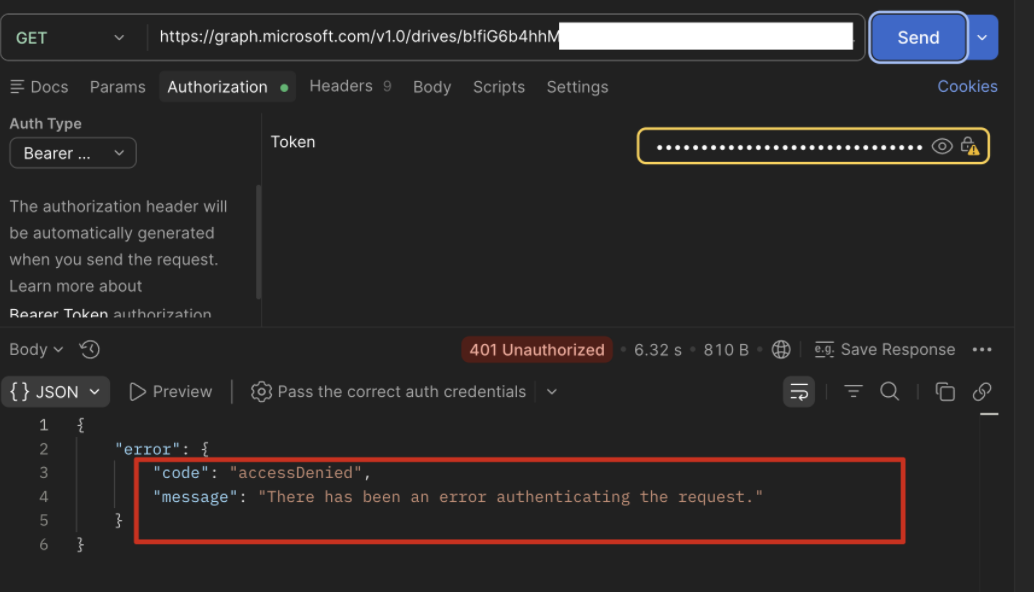Click the request URL field
Image resolution: width=1034 pixels, height=592 pixels.
pos(505,37)
